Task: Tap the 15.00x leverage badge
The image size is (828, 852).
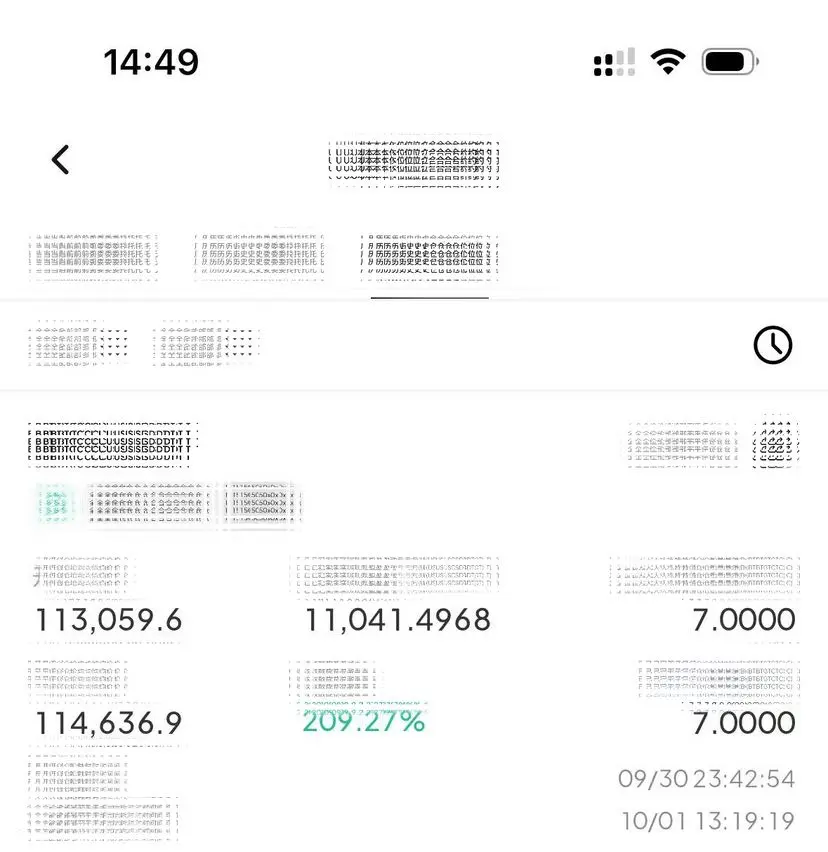Action: tap(262, 504)
